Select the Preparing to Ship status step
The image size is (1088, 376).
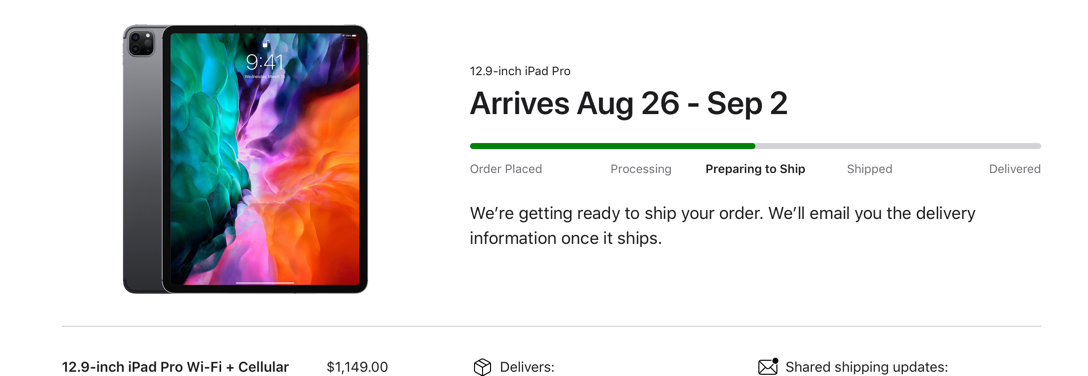point(755,169)
